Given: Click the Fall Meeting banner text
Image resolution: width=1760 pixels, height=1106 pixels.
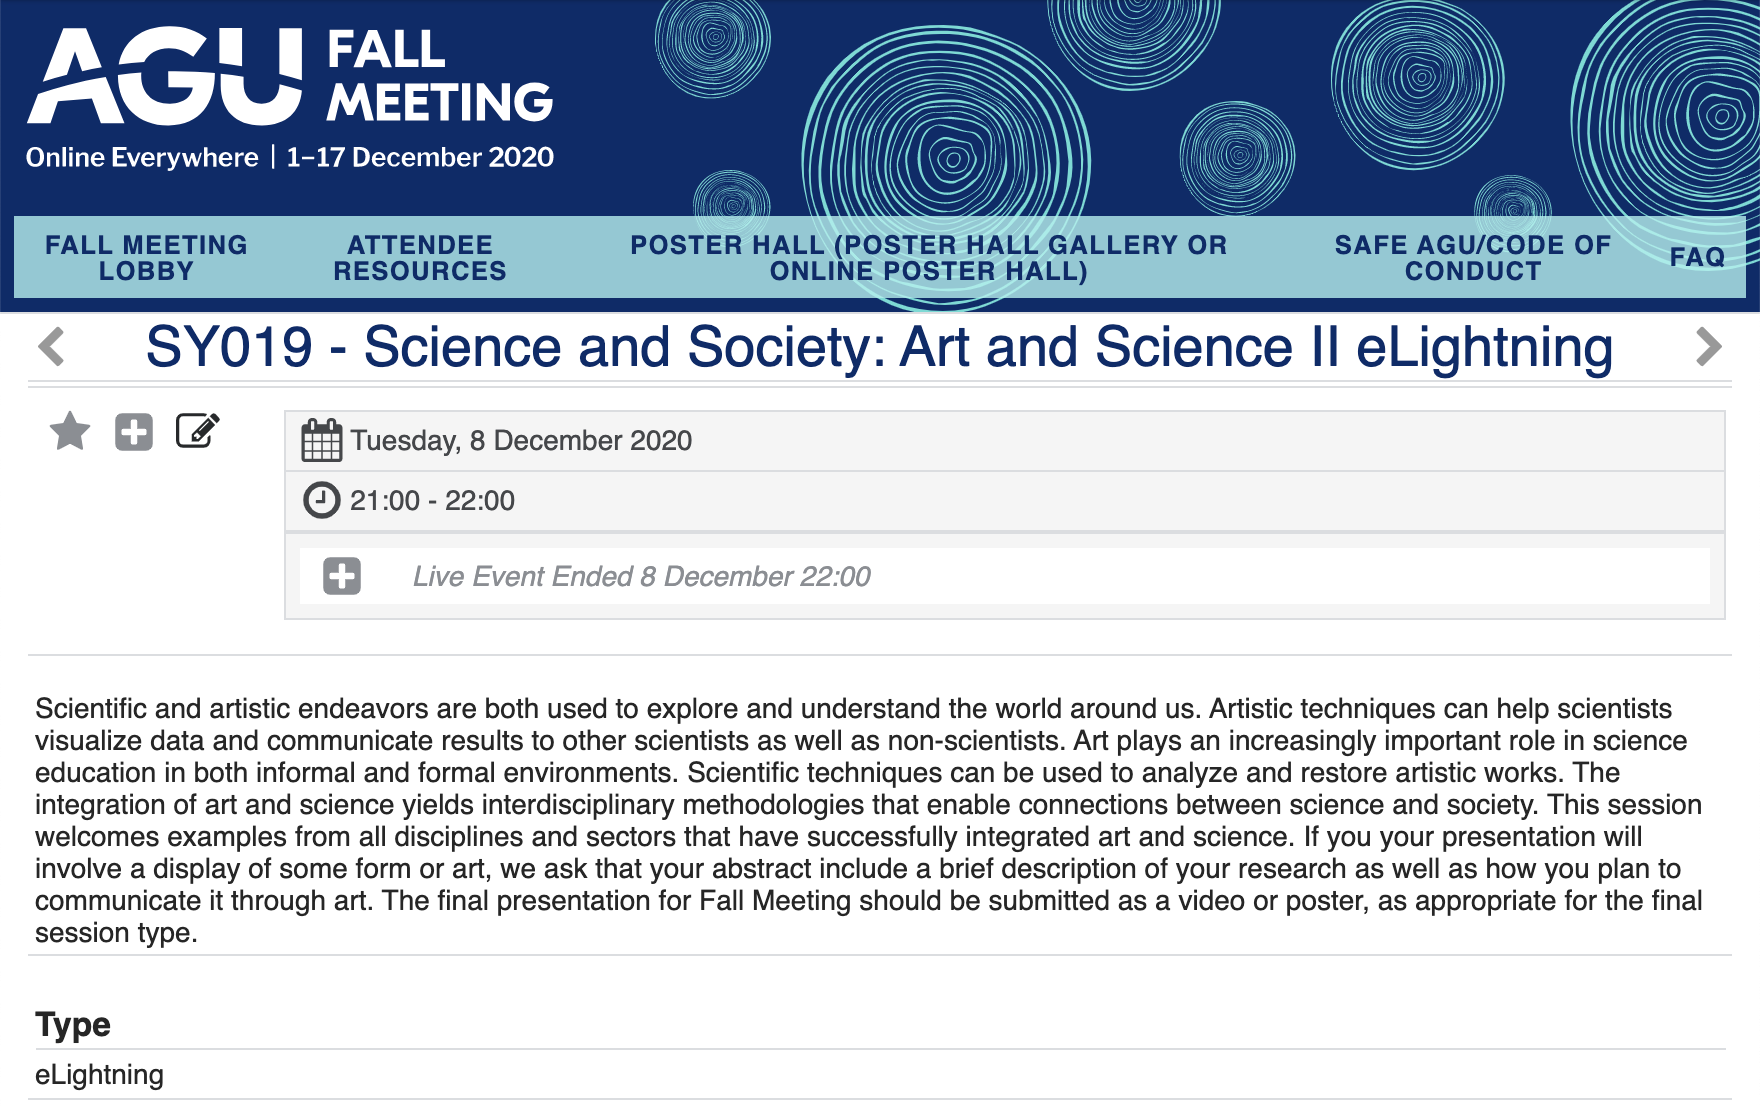Looking at the screenshot, I should (439, 76).
